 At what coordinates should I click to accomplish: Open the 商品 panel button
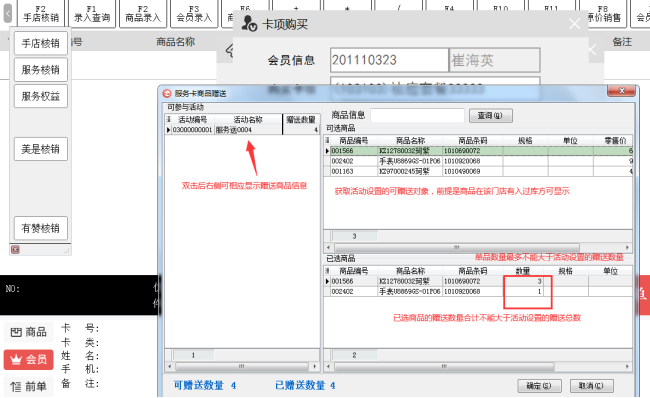29,332
